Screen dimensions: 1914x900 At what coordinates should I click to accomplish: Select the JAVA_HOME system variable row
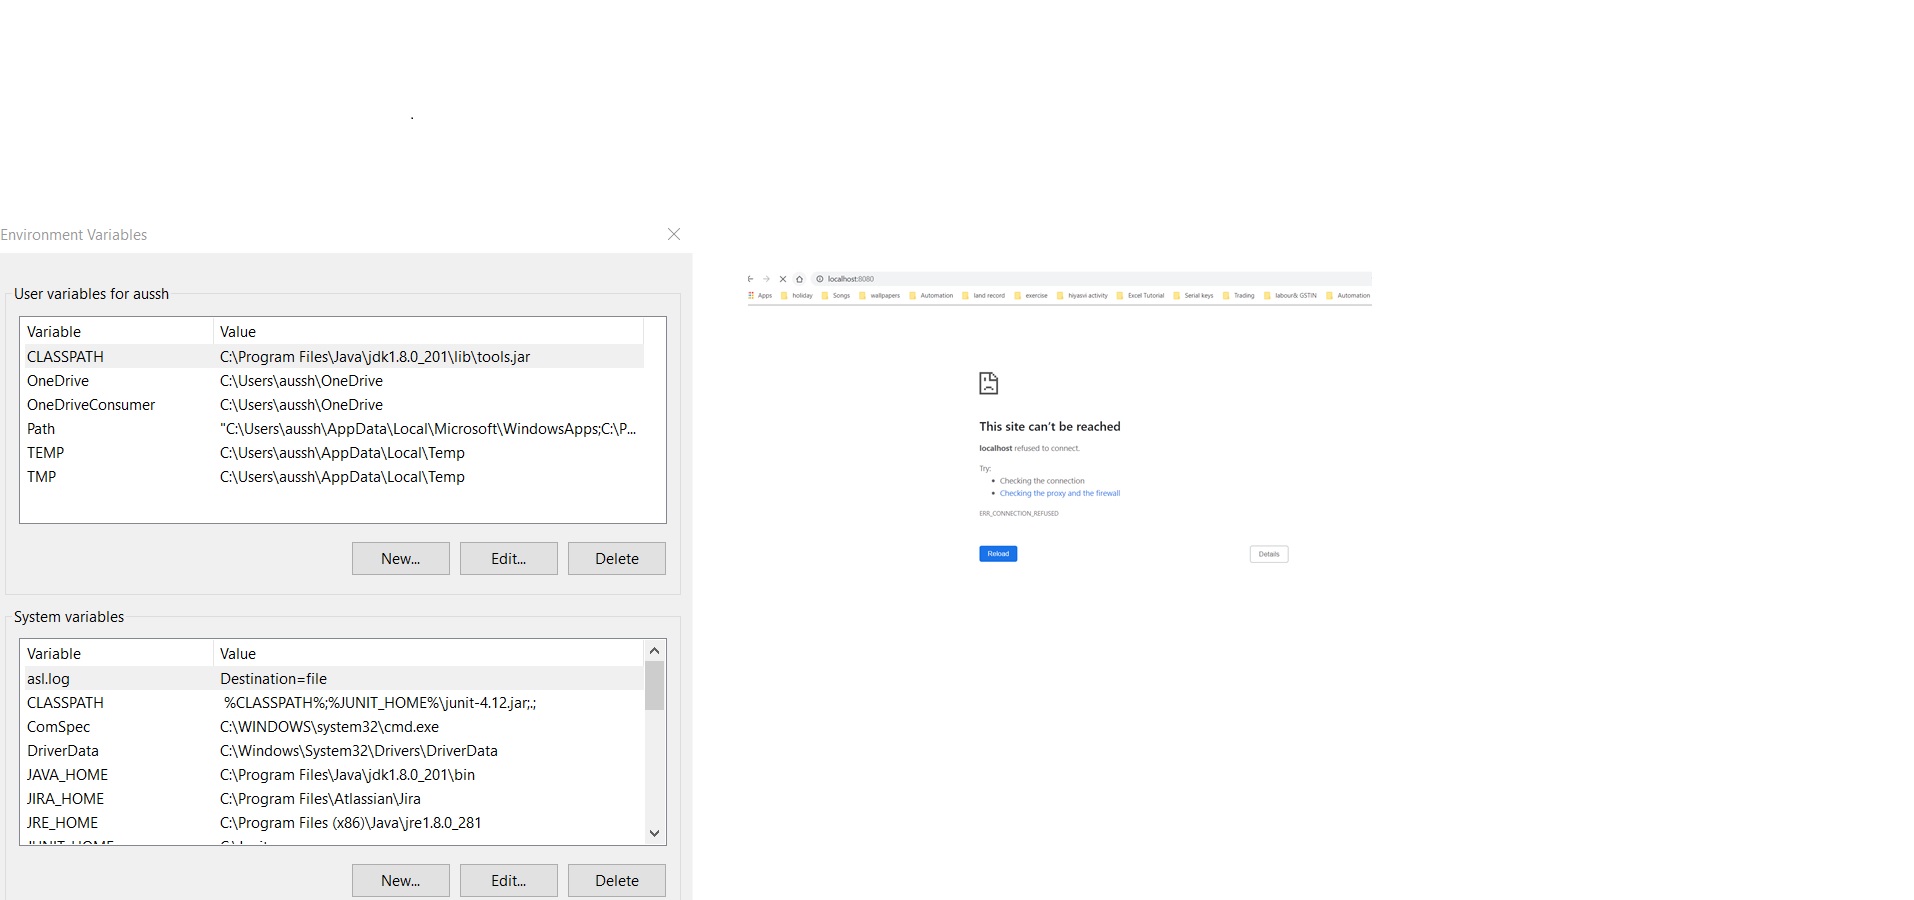334,775
